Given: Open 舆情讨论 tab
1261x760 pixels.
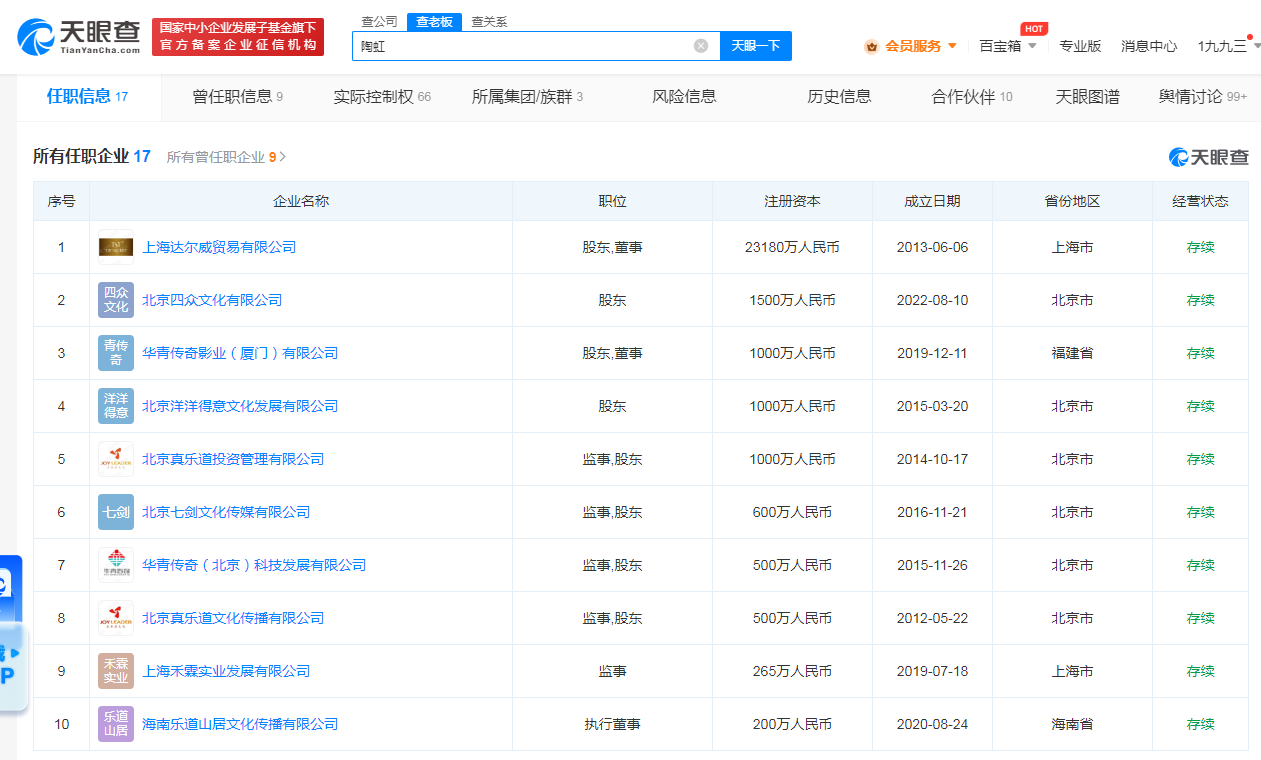Looking at the screenshot, I should [x=1203, y=96].
